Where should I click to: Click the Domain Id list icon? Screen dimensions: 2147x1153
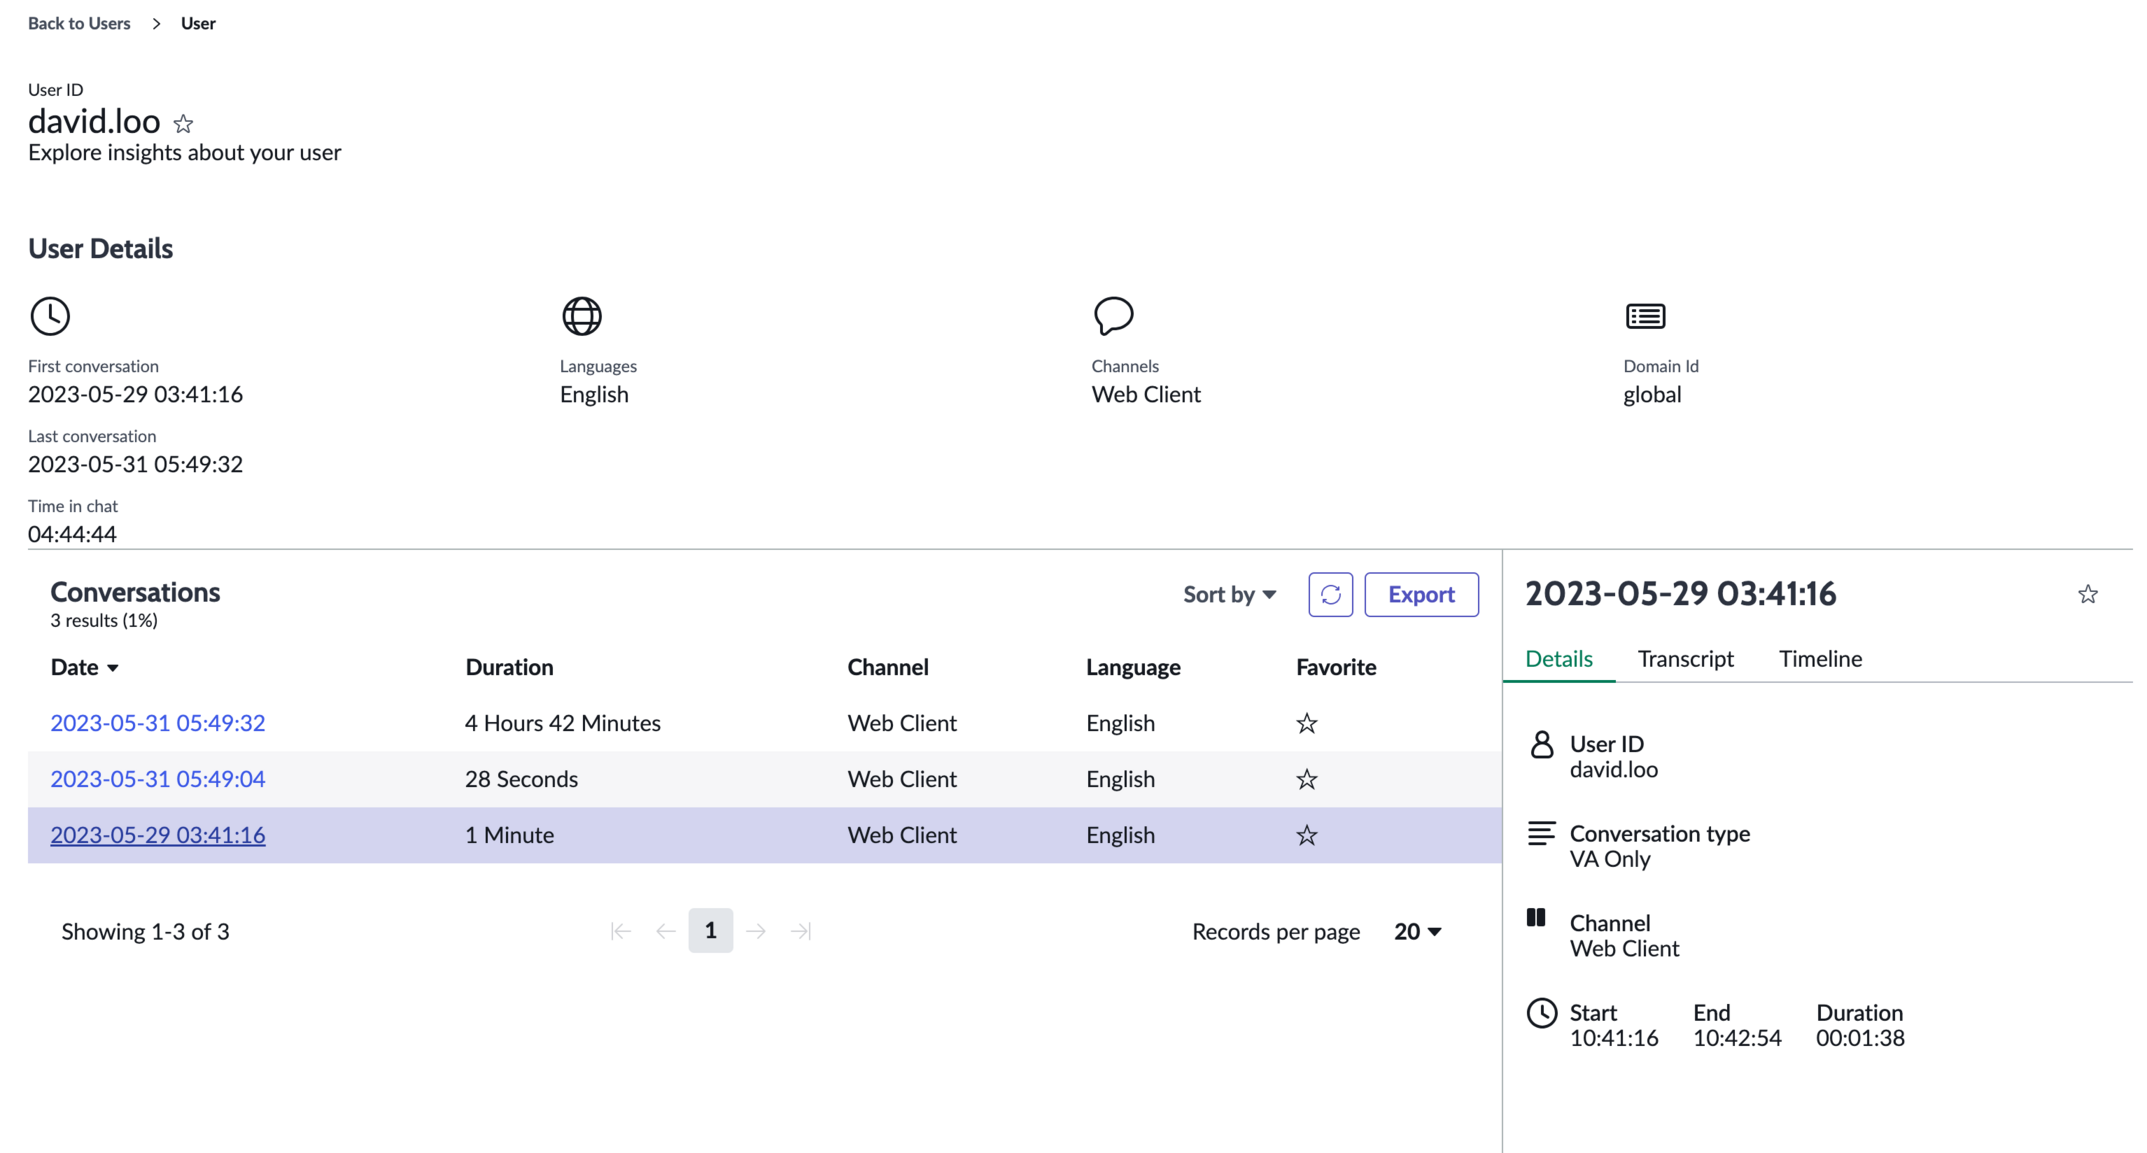click(x=1645, y=316)
